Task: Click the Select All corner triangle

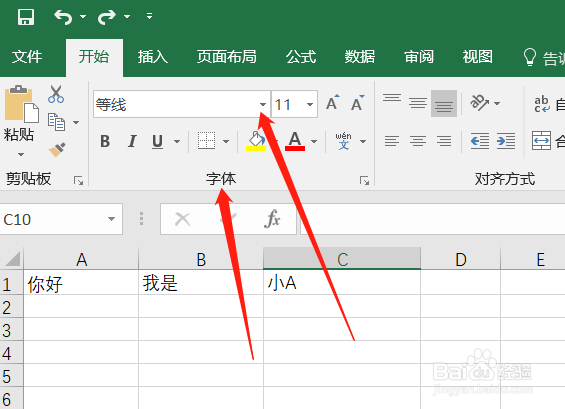Action: 13,259
